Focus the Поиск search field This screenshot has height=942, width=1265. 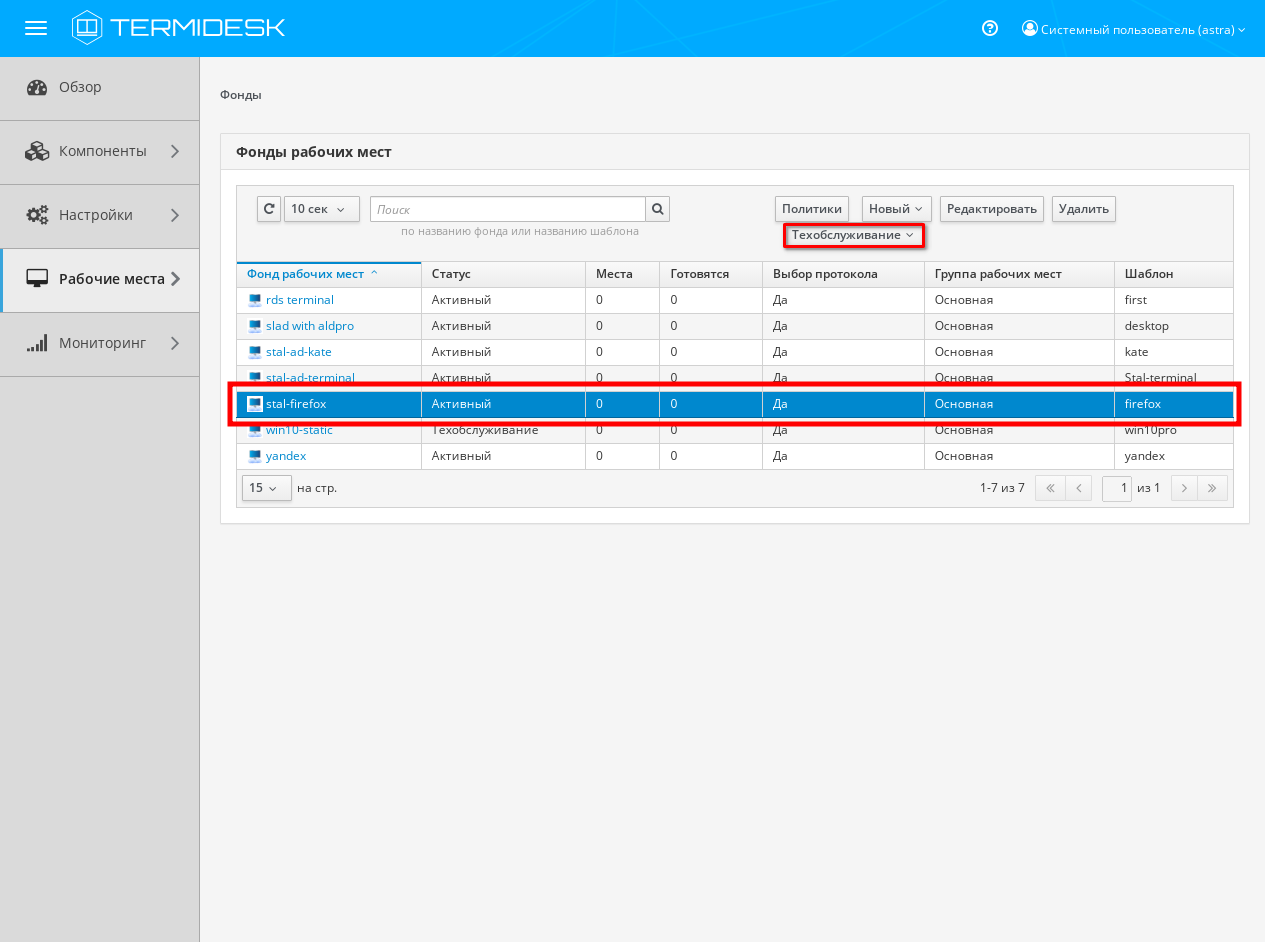(x=508, y=209)
